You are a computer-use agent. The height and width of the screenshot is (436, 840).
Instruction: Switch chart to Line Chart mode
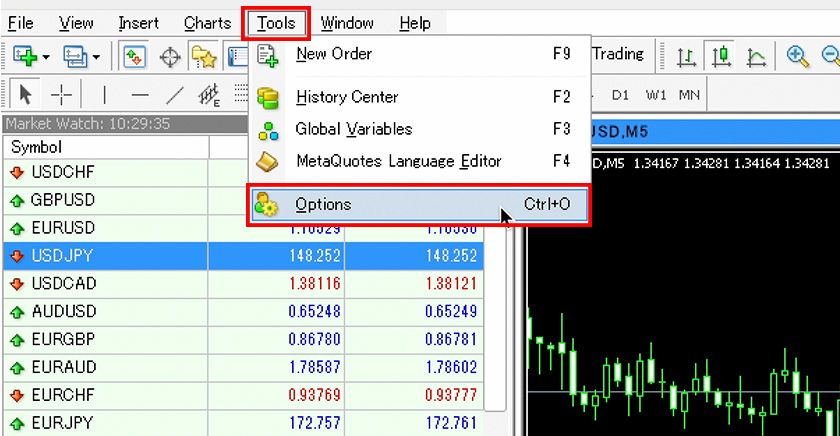[x=756, y=56]
